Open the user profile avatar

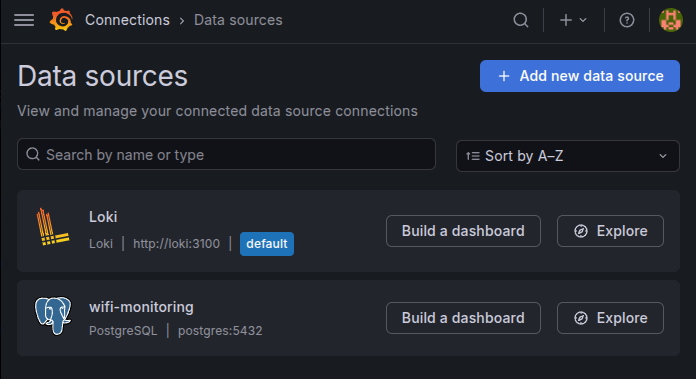671,20
